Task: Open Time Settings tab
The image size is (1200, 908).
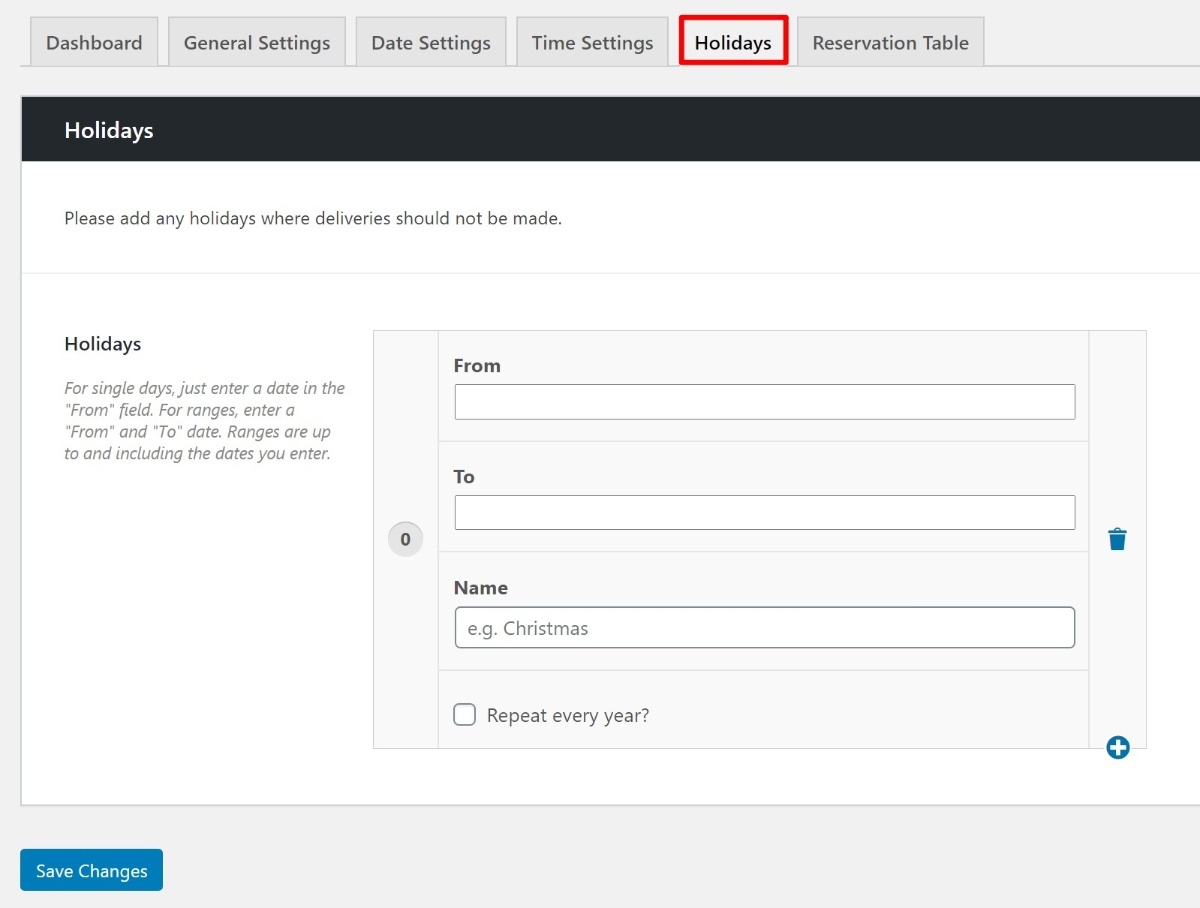Action: (x=592, y=43)
